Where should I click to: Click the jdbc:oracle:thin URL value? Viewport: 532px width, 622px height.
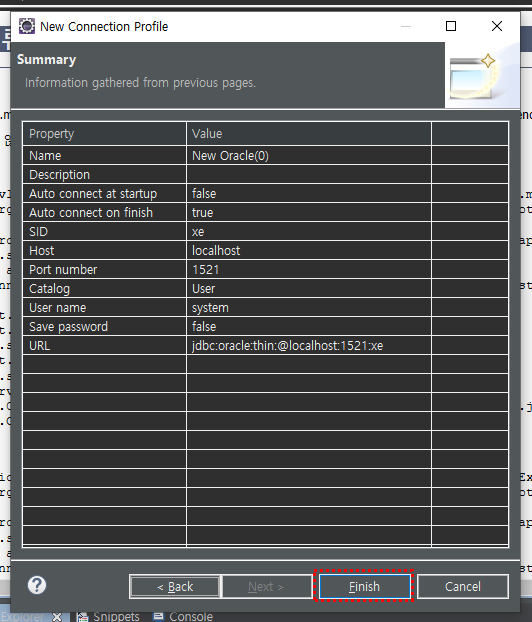coord(288,346)
